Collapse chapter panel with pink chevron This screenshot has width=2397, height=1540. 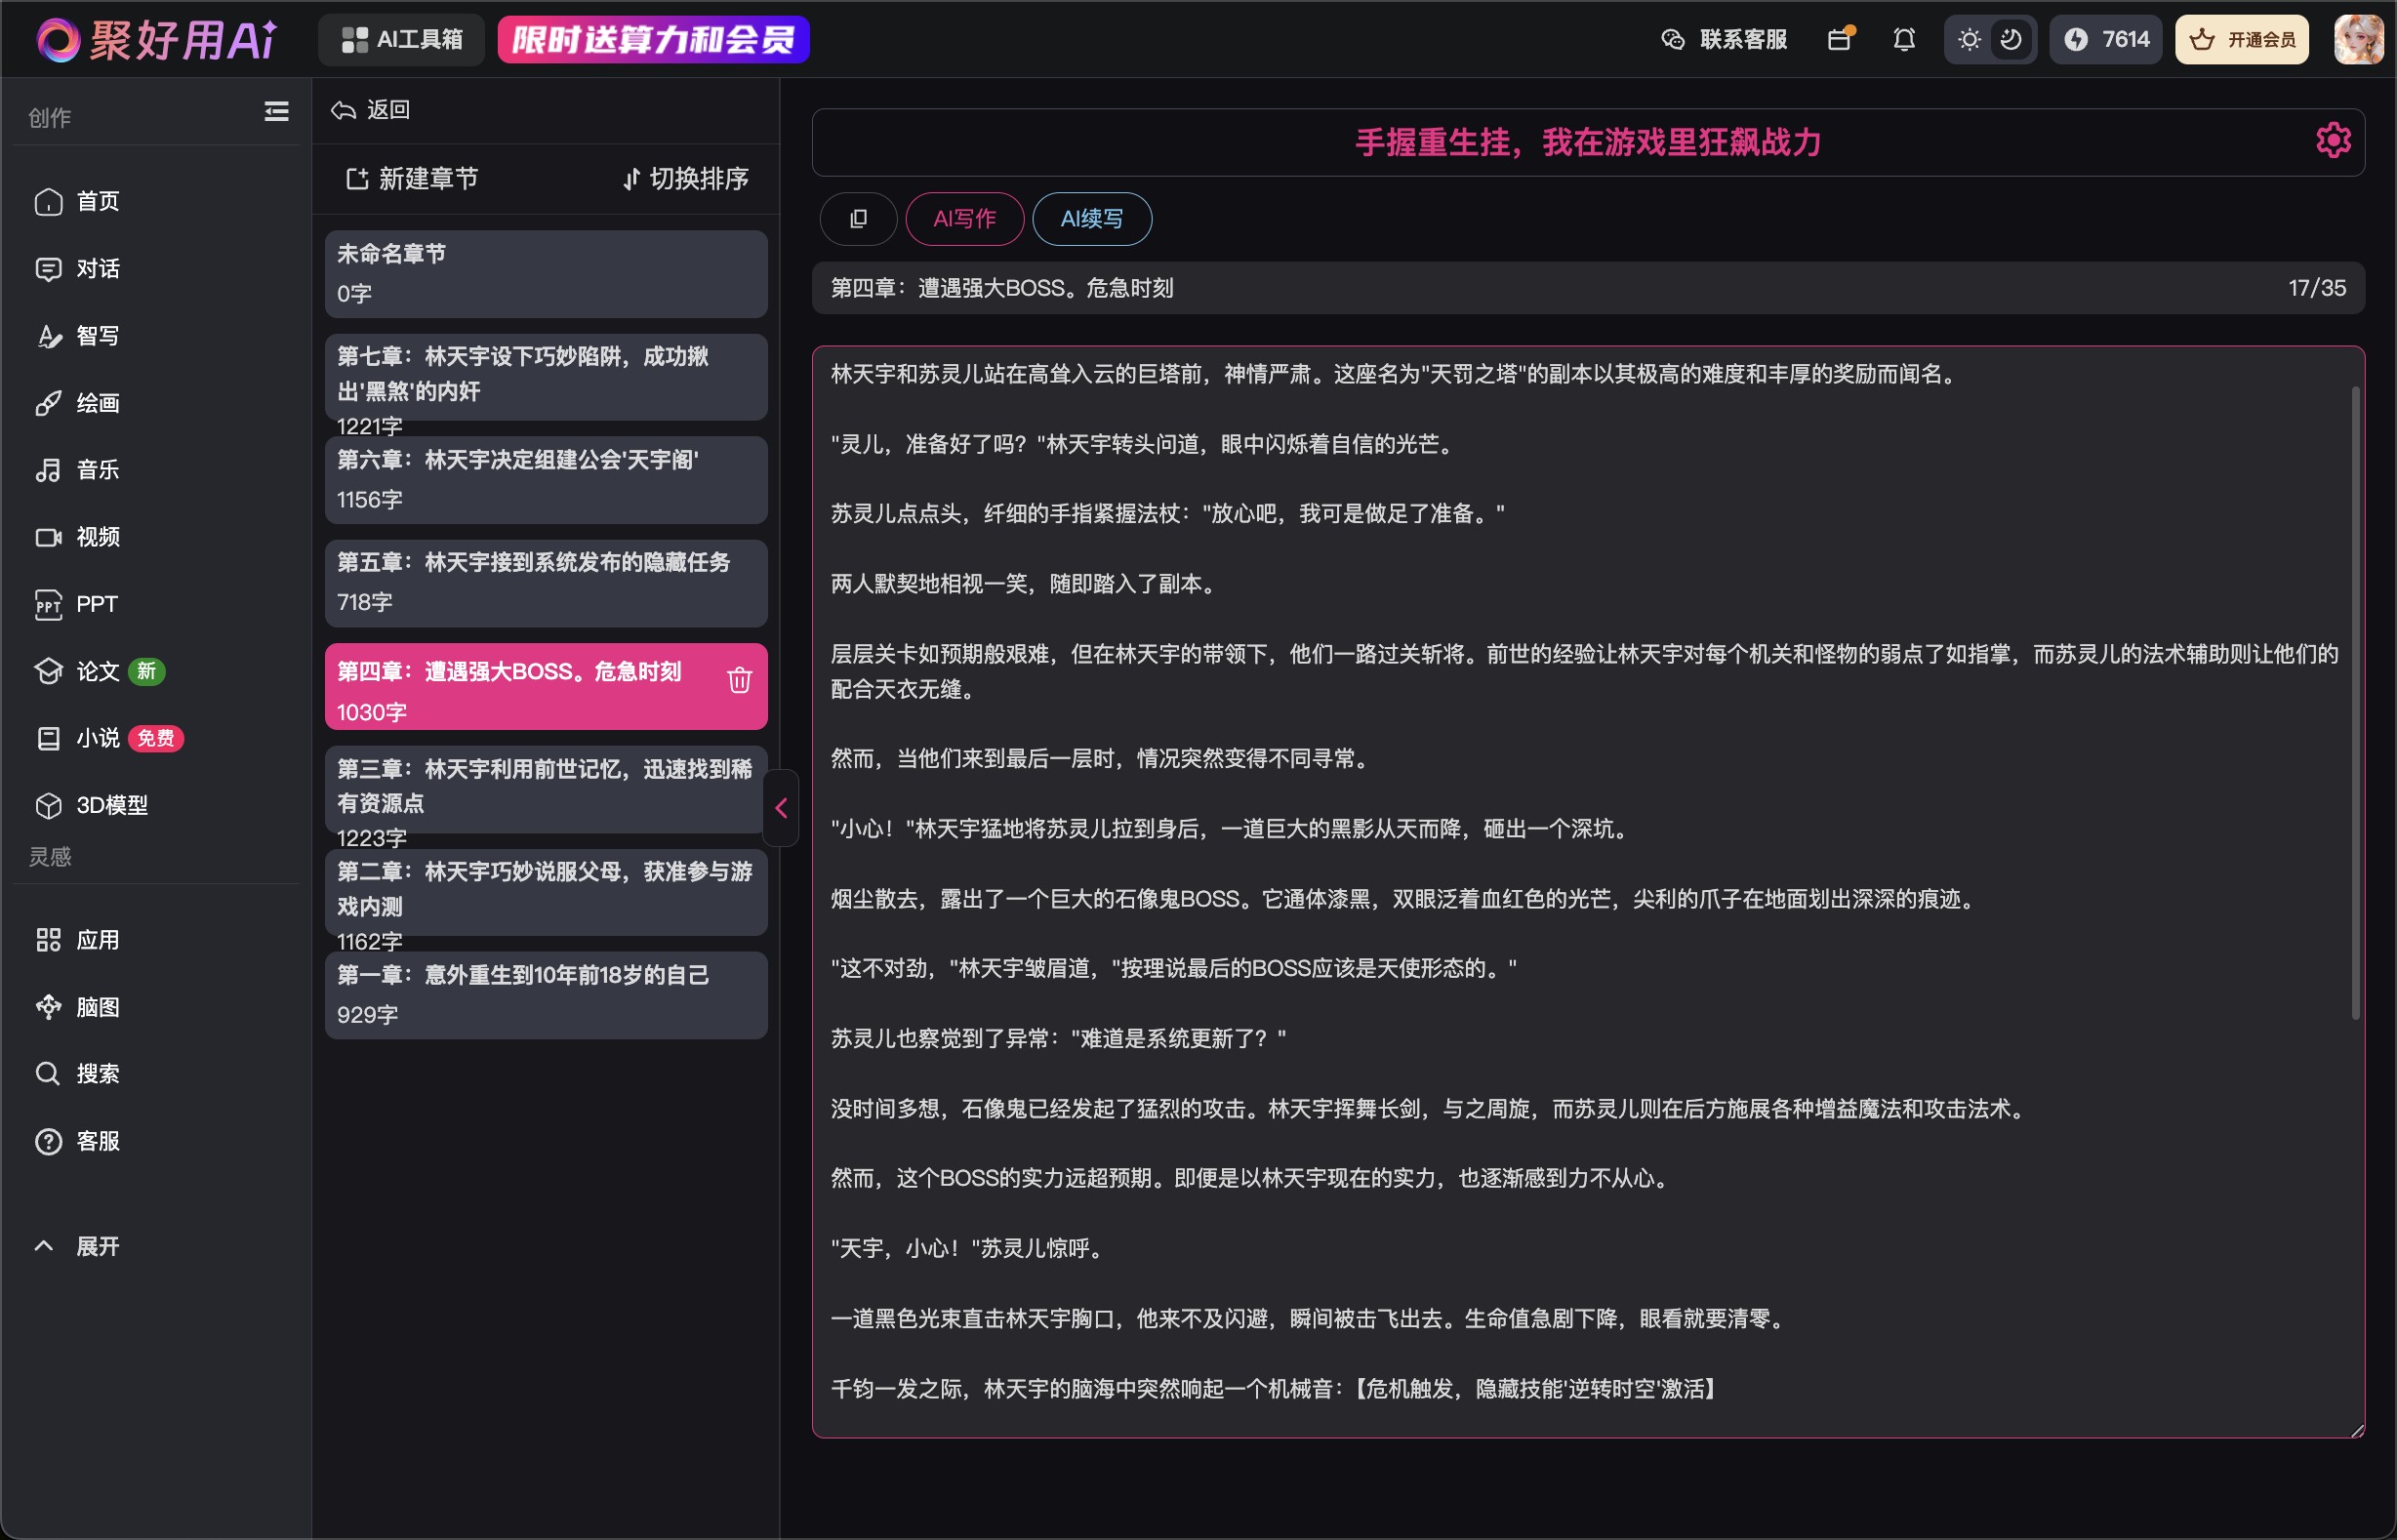pos(781,808)
